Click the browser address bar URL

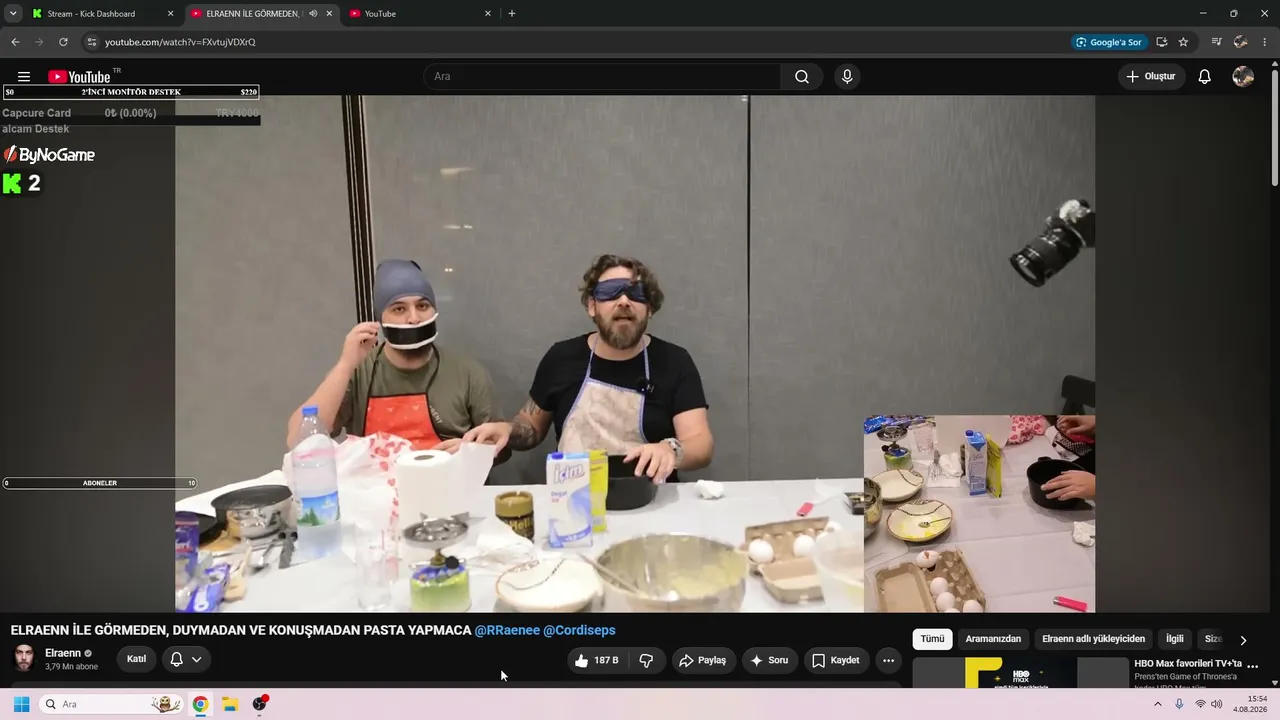click(180, 42)
